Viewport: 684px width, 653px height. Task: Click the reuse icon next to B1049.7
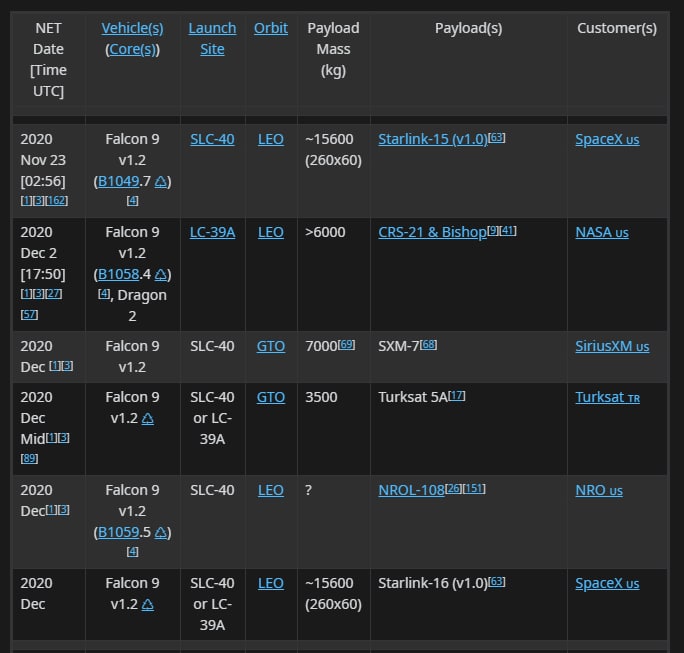(x=161, y=181)
